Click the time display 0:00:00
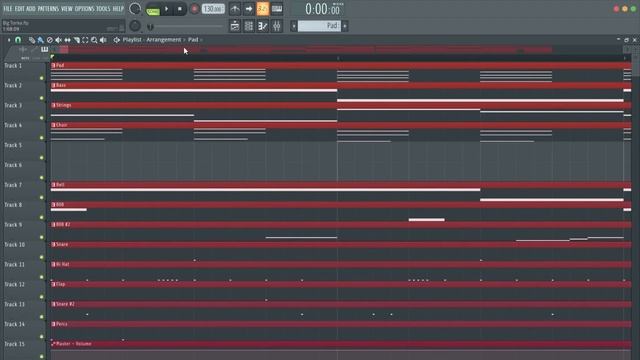The image size is (640, 360). pos(322,9)
